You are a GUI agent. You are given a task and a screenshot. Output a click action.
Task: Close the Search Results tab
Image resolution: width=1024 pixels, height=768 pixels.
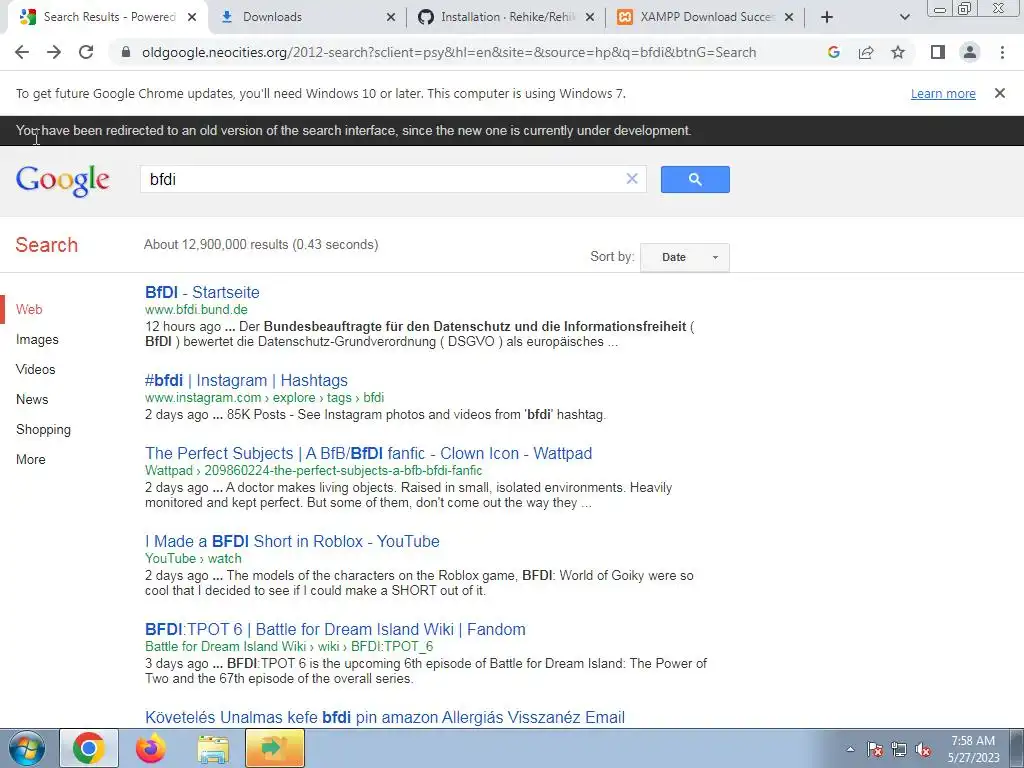click(192, 17)
